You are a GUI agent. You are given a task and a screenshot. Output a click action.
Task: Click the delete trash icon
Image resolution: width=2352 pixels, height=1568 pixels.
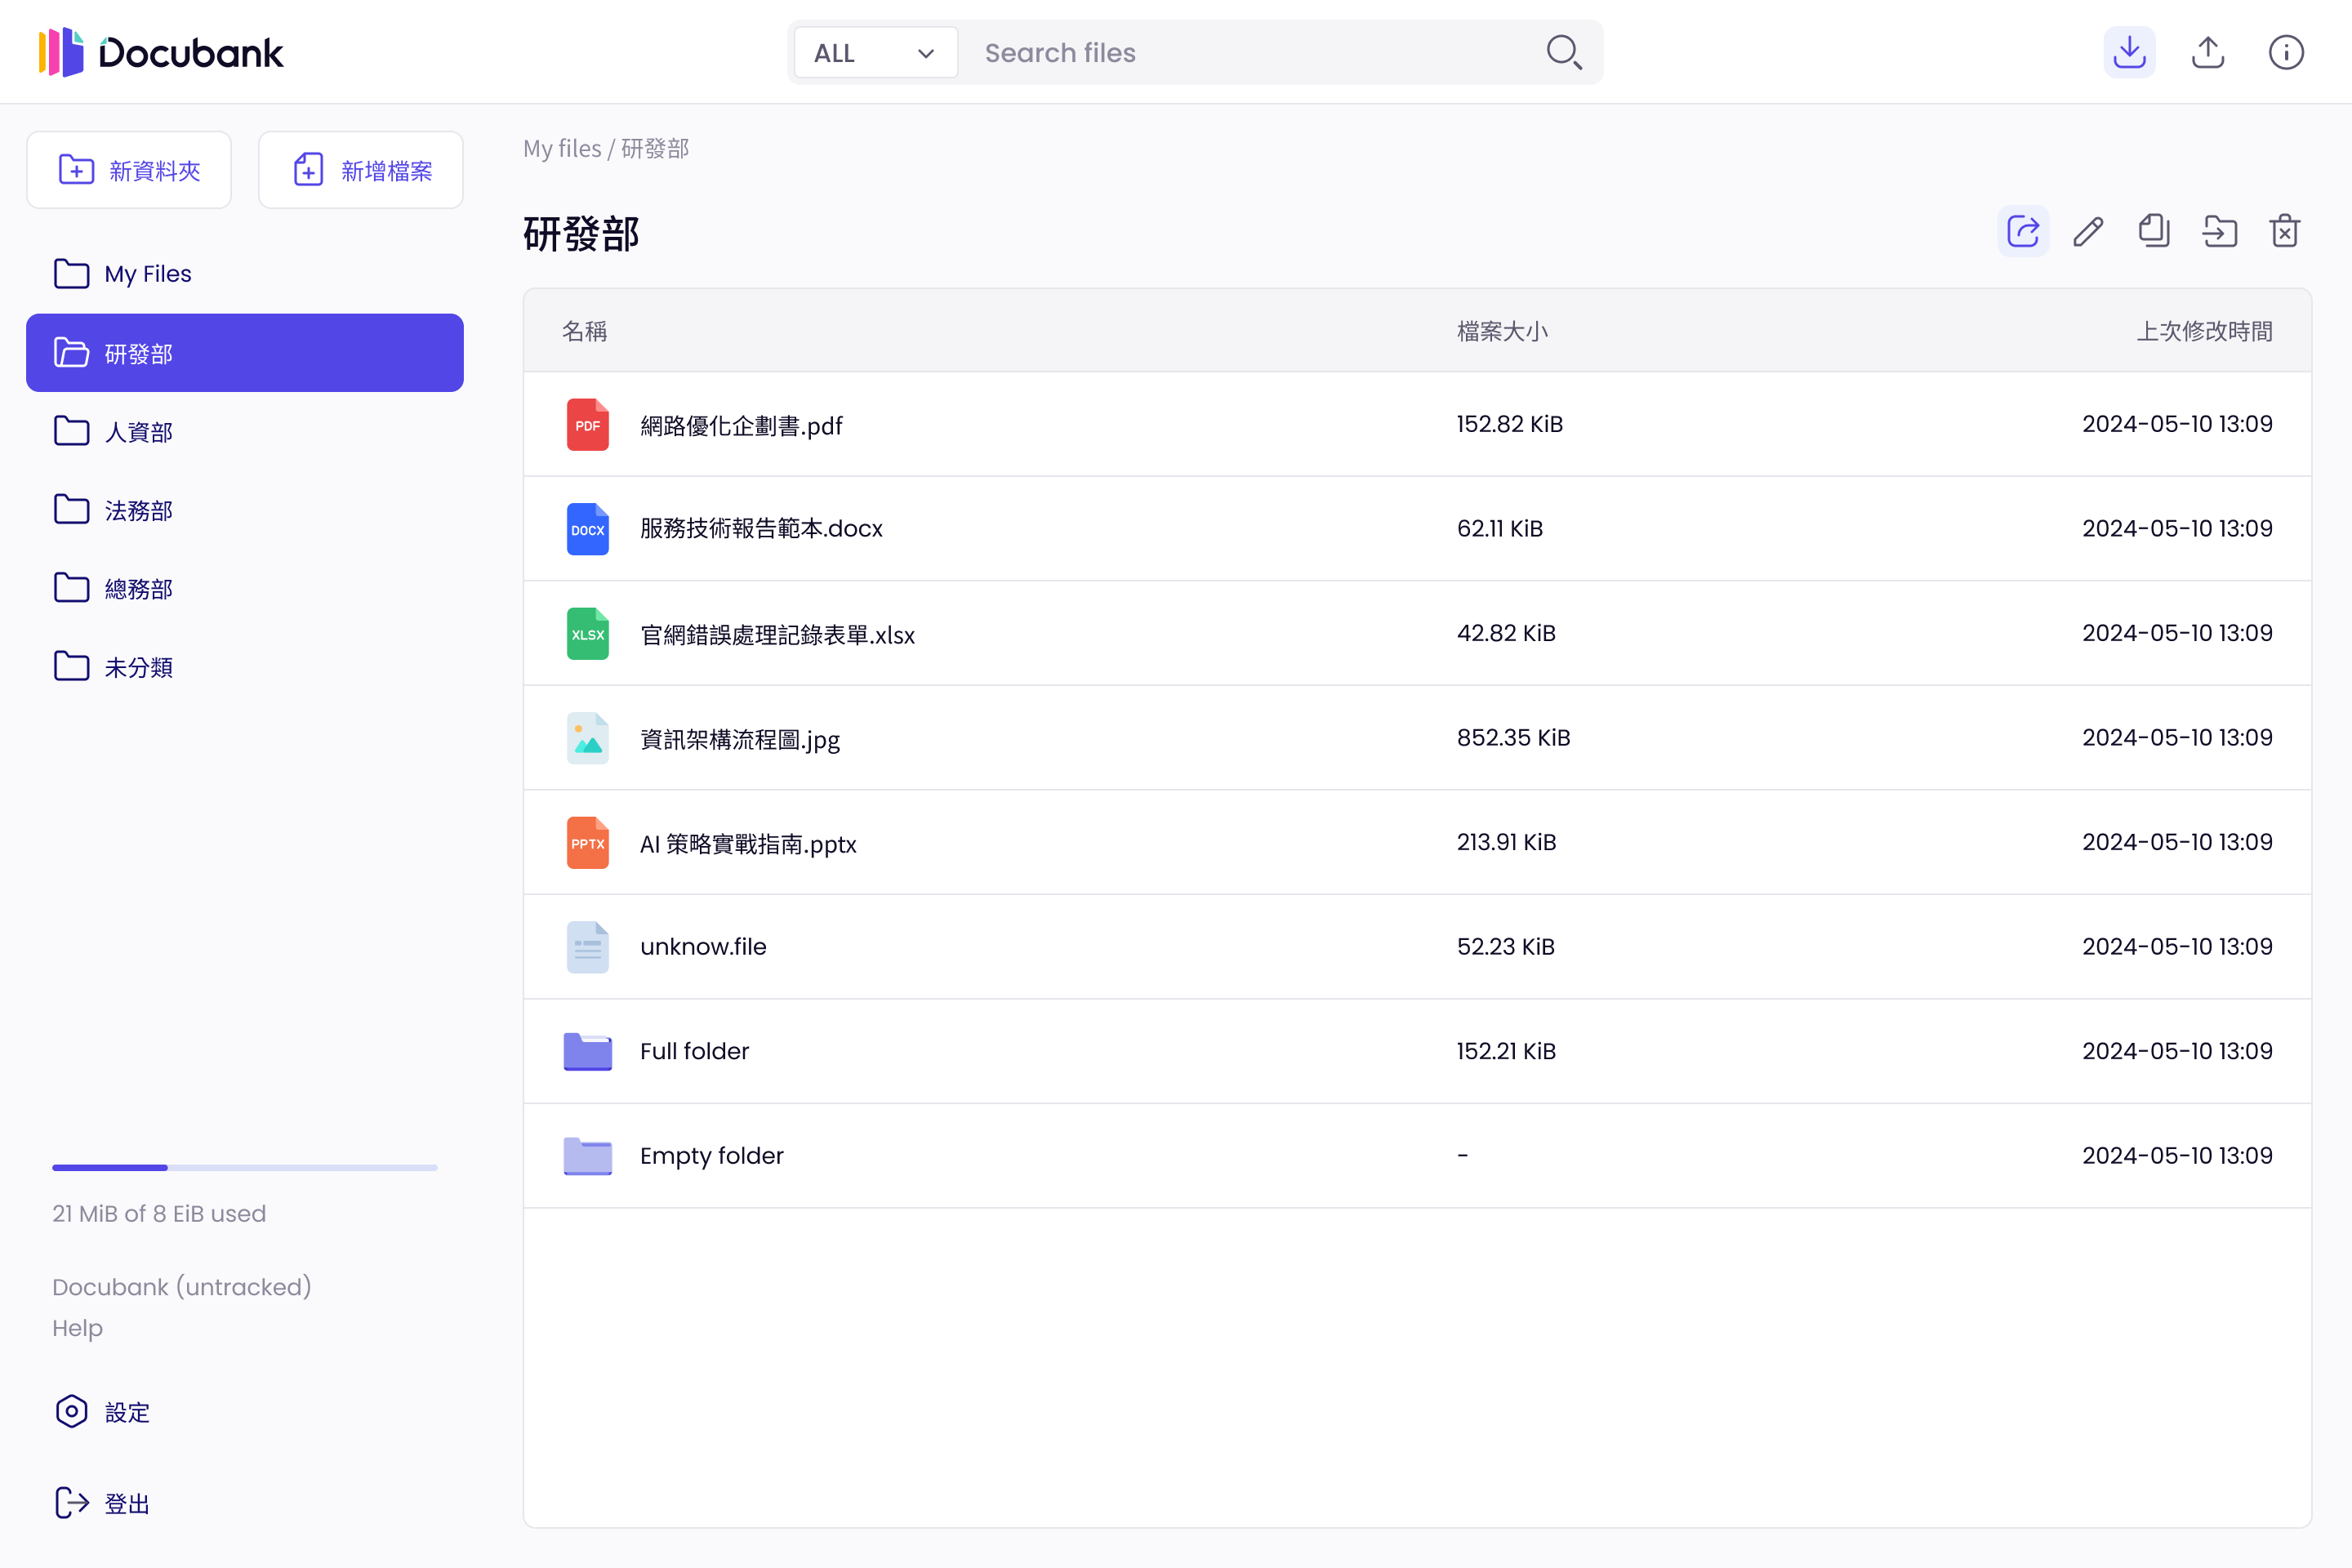[2285, 232]
